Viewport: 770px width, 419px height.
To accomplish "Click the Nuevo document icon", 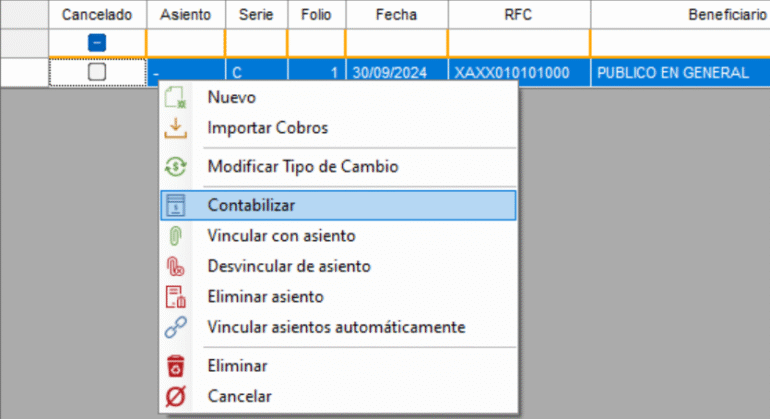I will pyautogui.click(x=175, y=97).
